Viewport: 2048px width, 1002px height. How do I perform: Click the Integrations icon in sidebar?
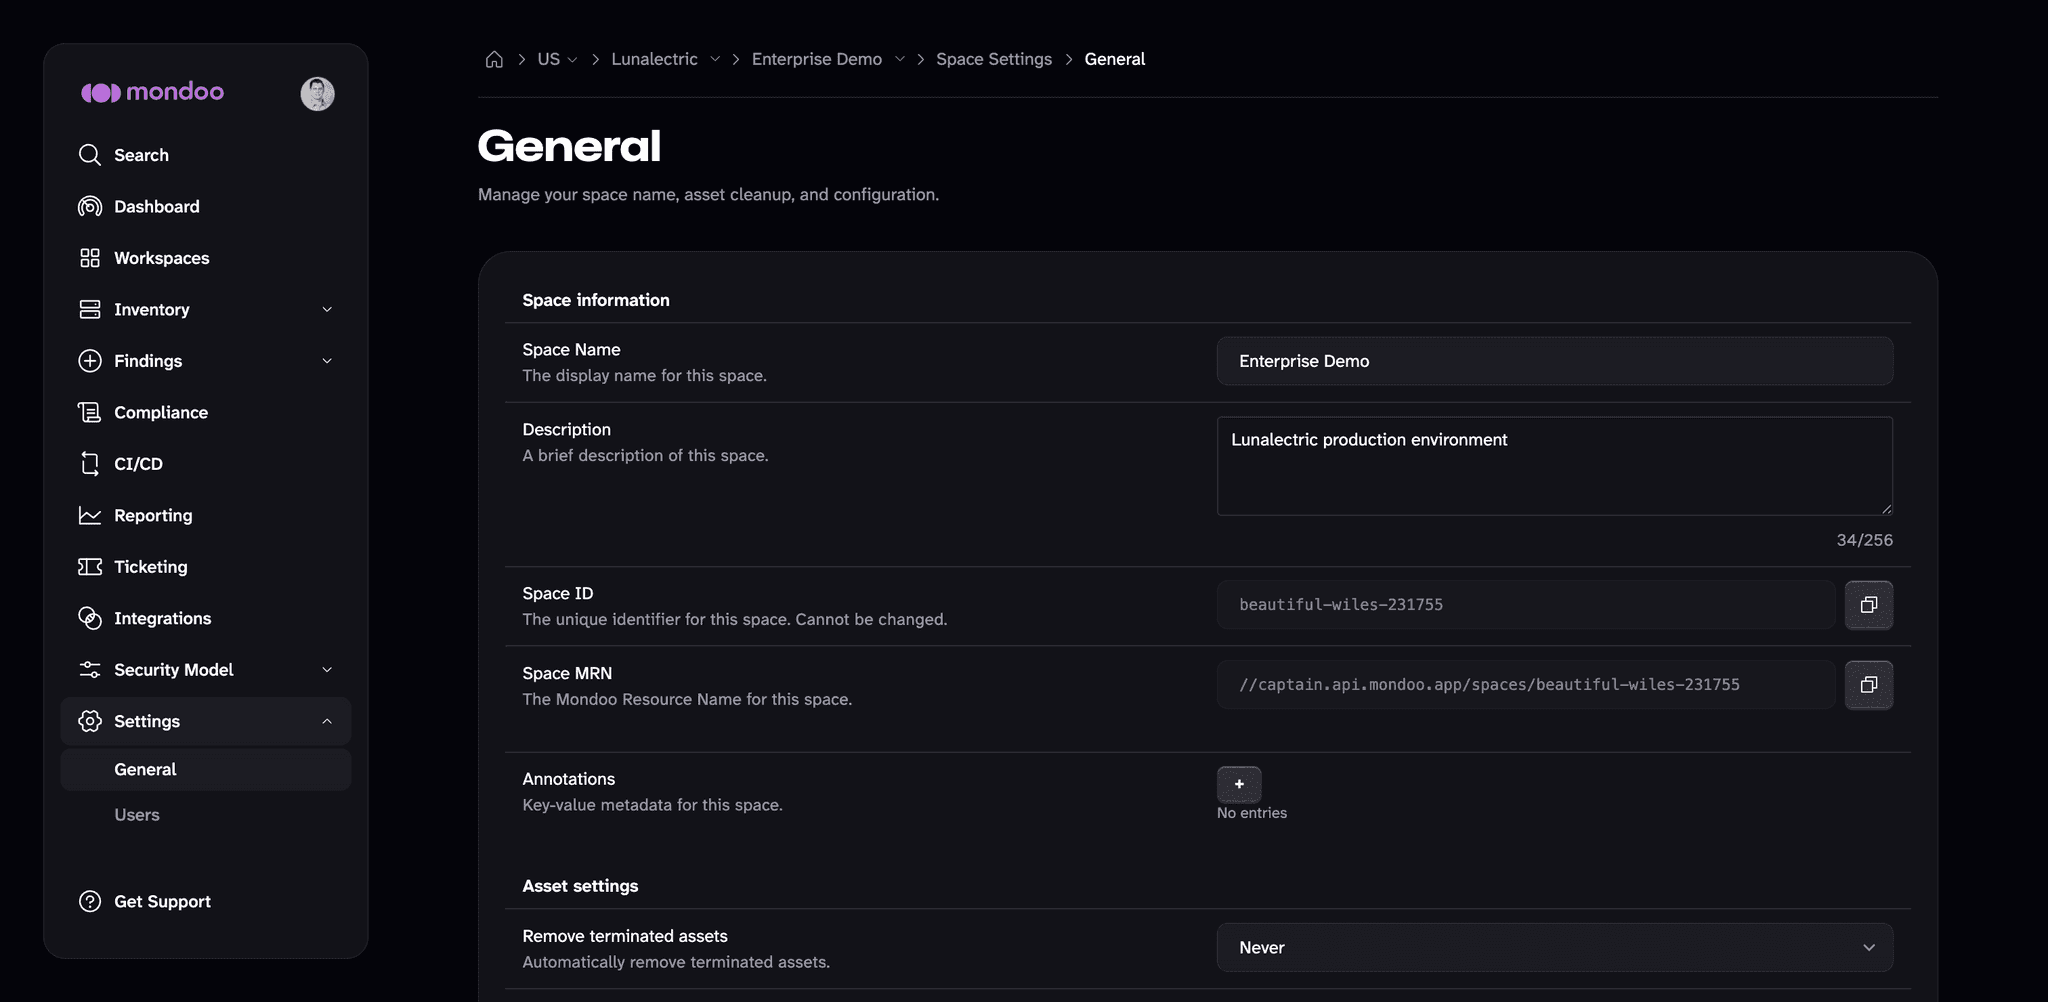point(90,618)
